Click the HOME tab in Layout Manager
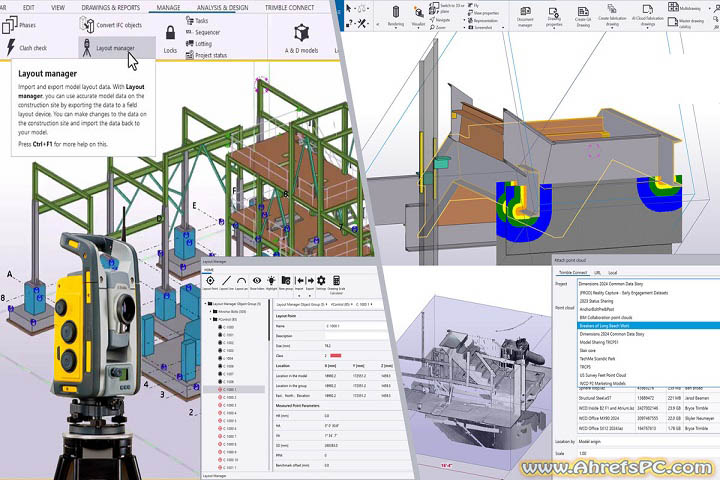 click(x=208, y=270)
